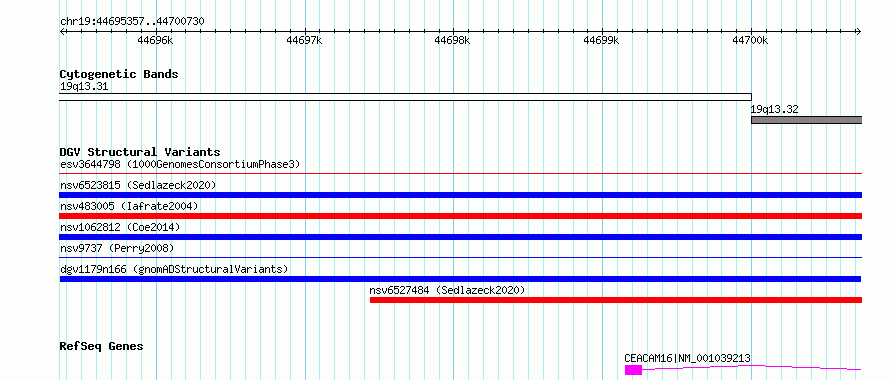Open nsv9737 (Perry2008) label
890x380 pixels.
(x=117, y=248)
